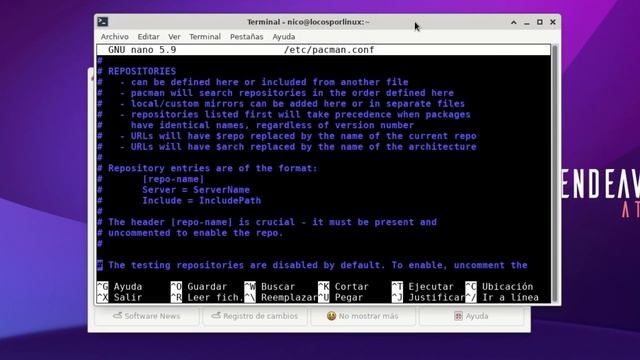The width and height of the screenshot is (640, 360).
Task: Click 'uncommented to enable the repo.' line
Action: [x=196, y=233]
